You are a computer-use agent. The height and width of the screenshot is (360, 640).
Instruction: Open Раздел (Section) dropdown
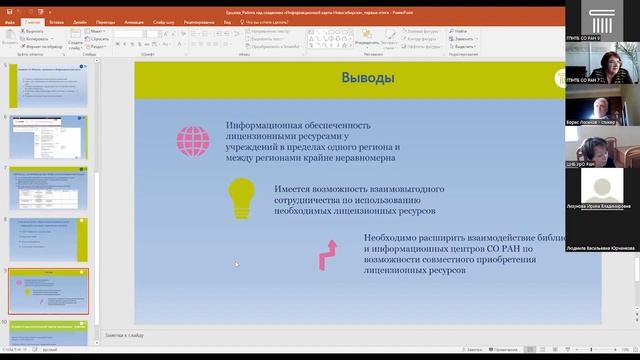coord(97,47)
